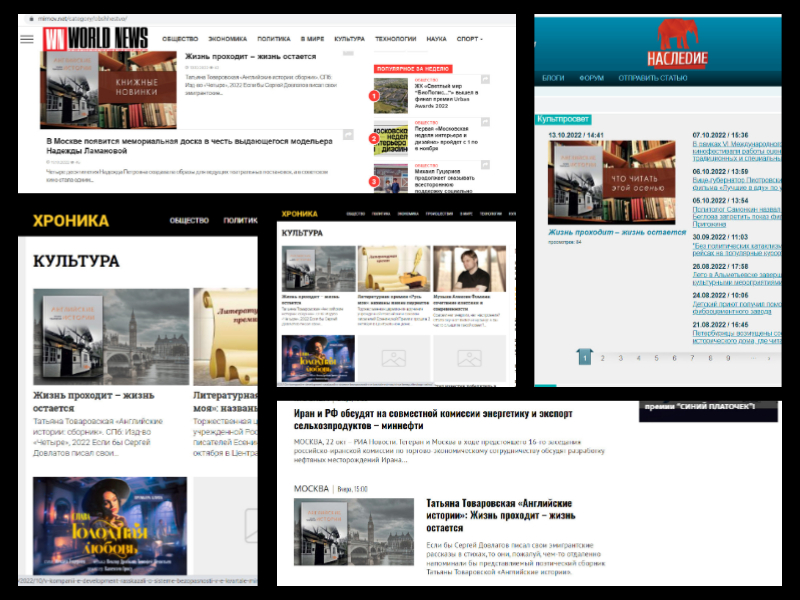
Task: Open Наследие link dated 24.08.2022 / 10:06
Action: (x=737, y=308)
